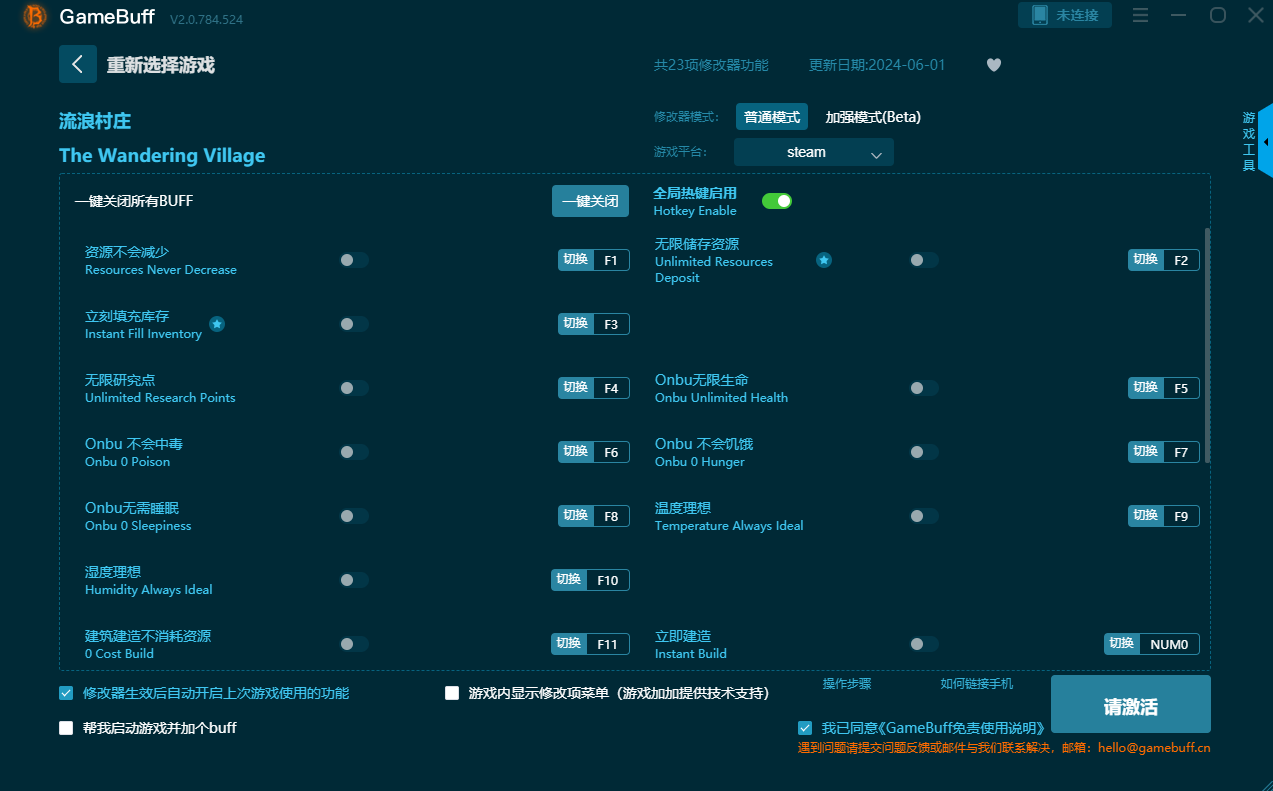The image size is (1273, 791).
Task: Click the NUM0 hotkey field
Action: point(1169,644)
